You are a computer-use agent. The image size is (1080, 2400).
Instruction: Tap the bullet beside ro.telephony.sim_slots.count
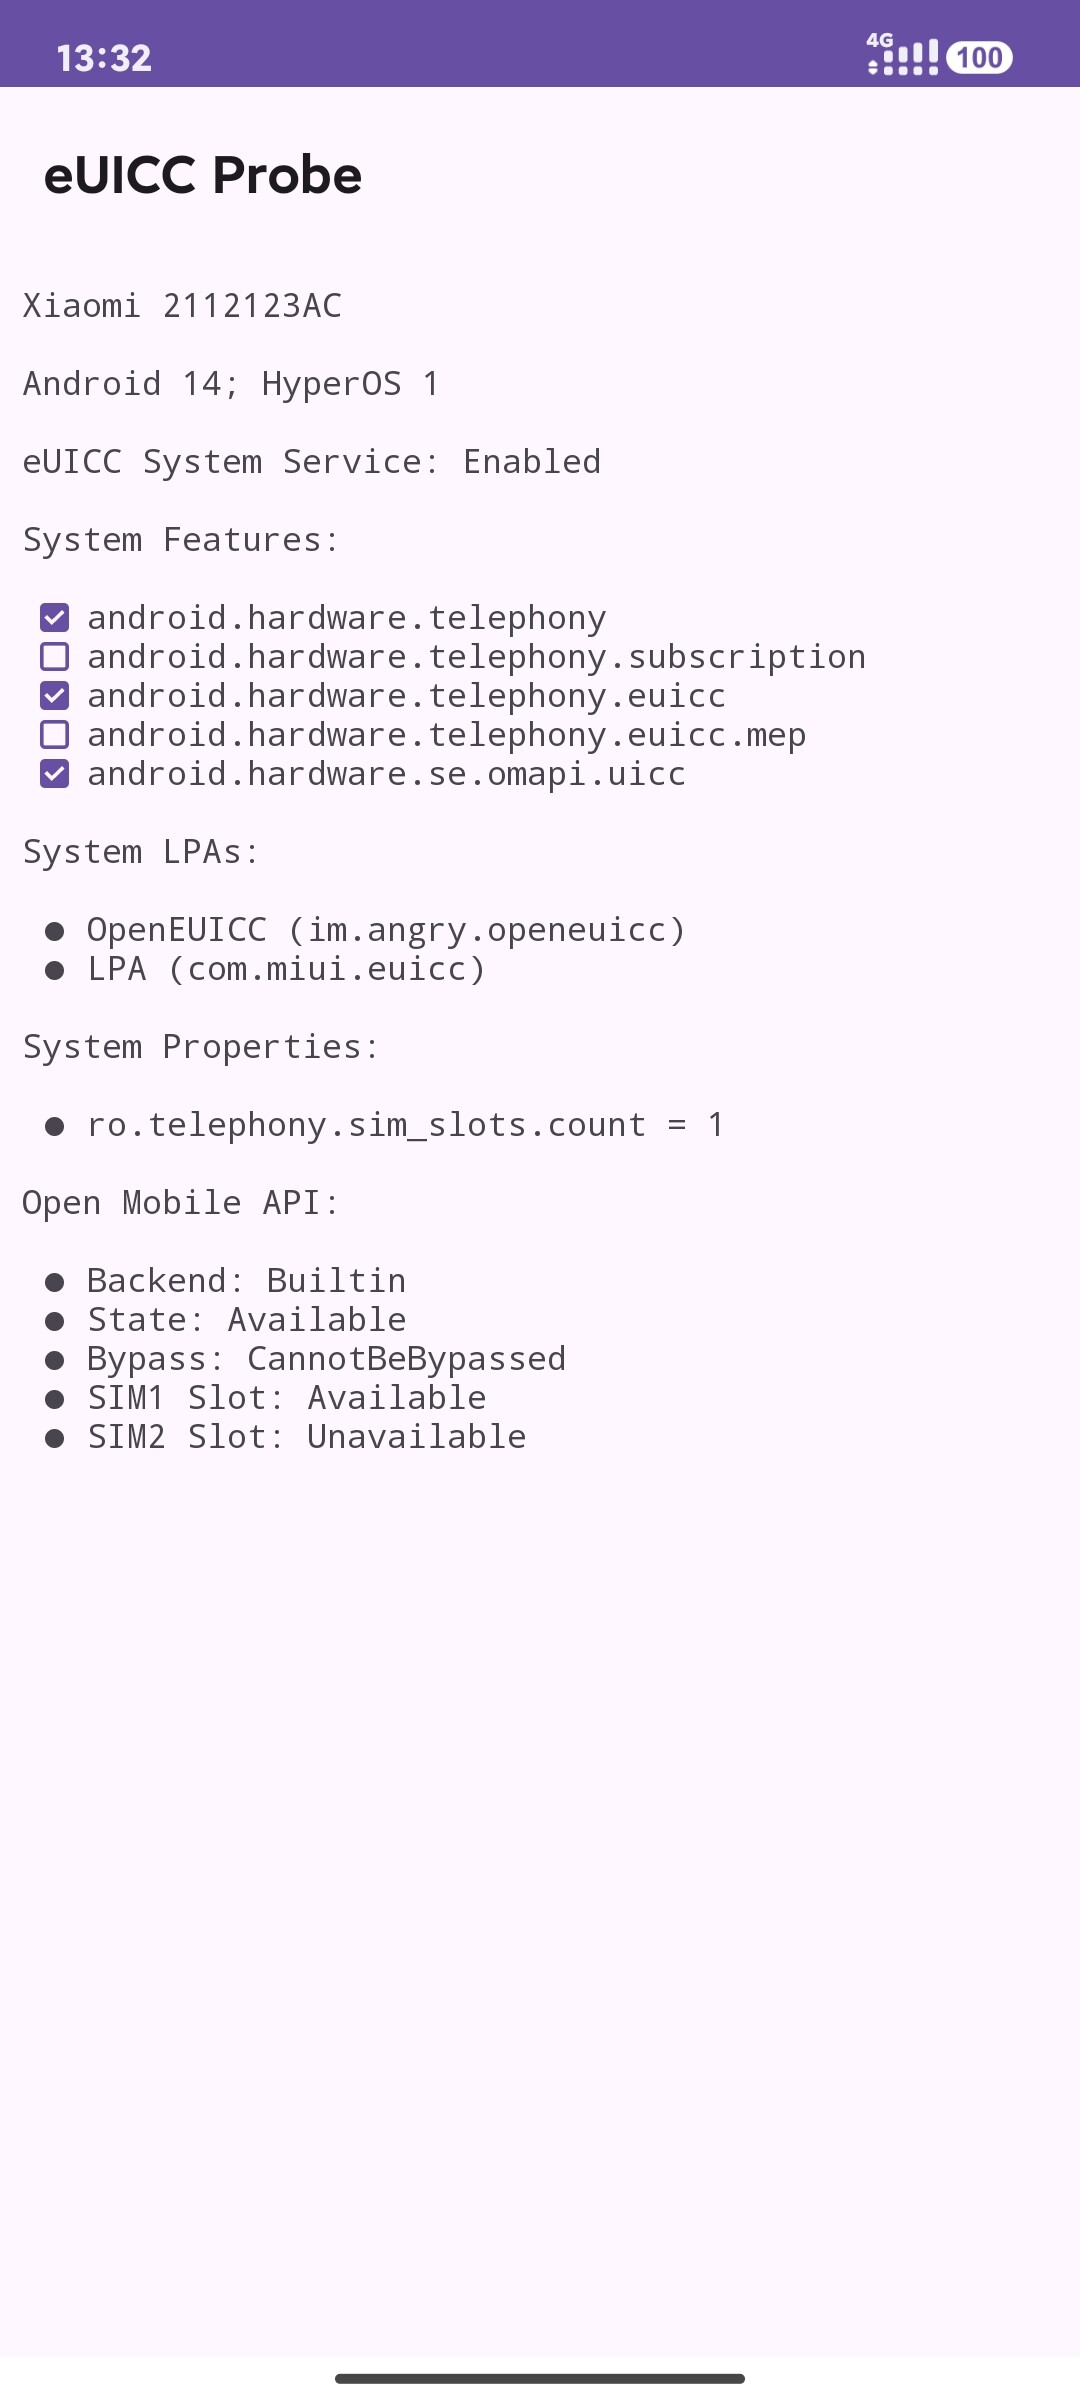[x=55, y=1127]
